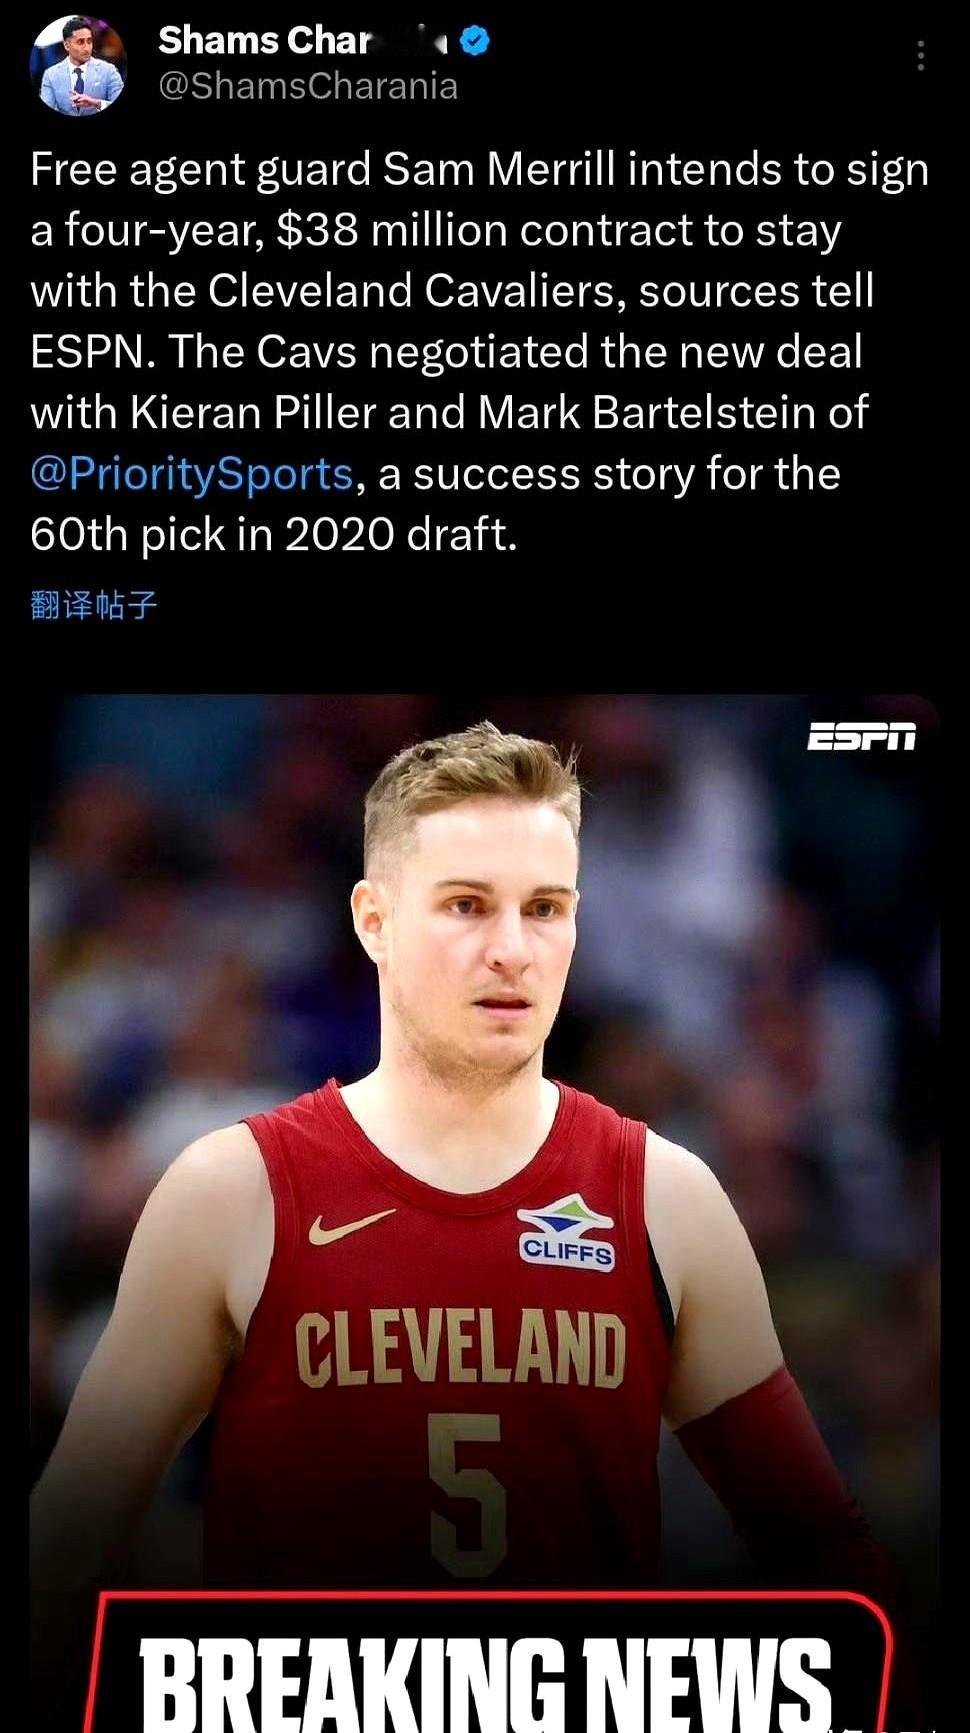Click the blue verified badge

476,42
